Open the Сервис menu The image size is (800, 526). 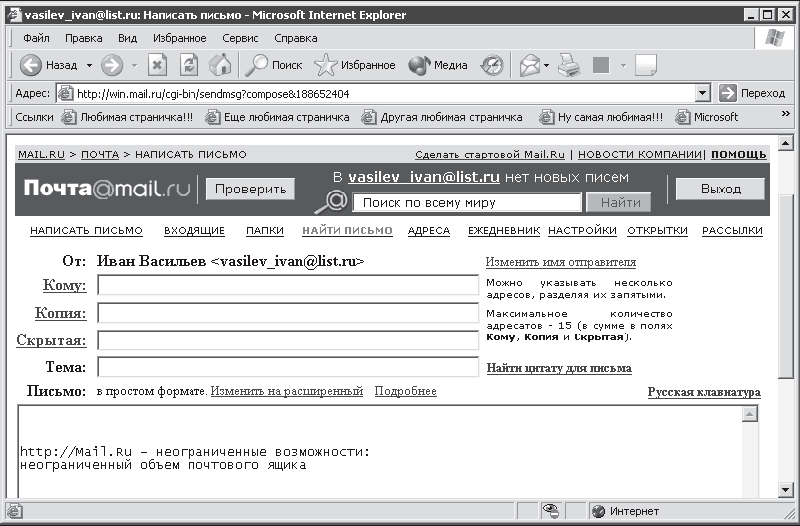pos(240,38)
